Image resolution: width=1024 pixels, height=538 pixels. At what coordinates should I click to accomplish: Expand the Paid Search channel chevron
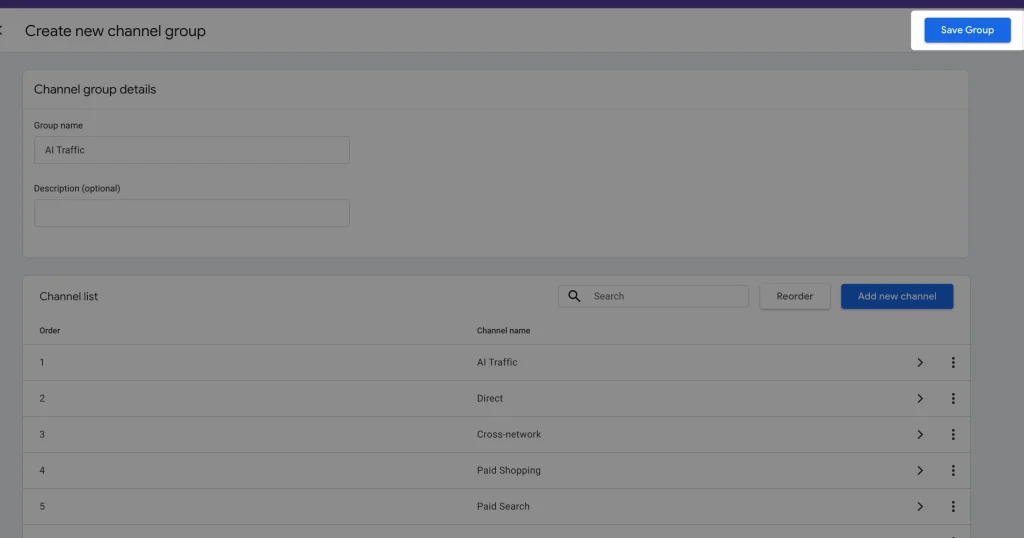[x=920, y=506]
